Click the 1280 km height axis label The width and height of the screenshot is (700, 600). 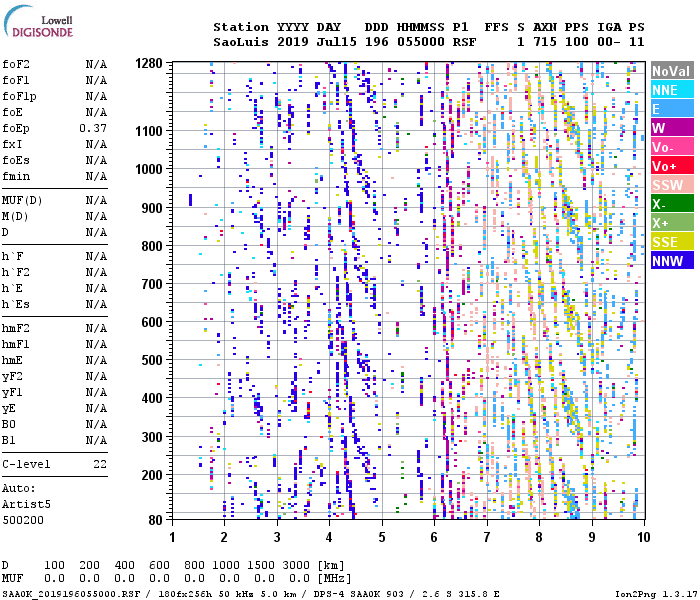[x=149, y=63]
